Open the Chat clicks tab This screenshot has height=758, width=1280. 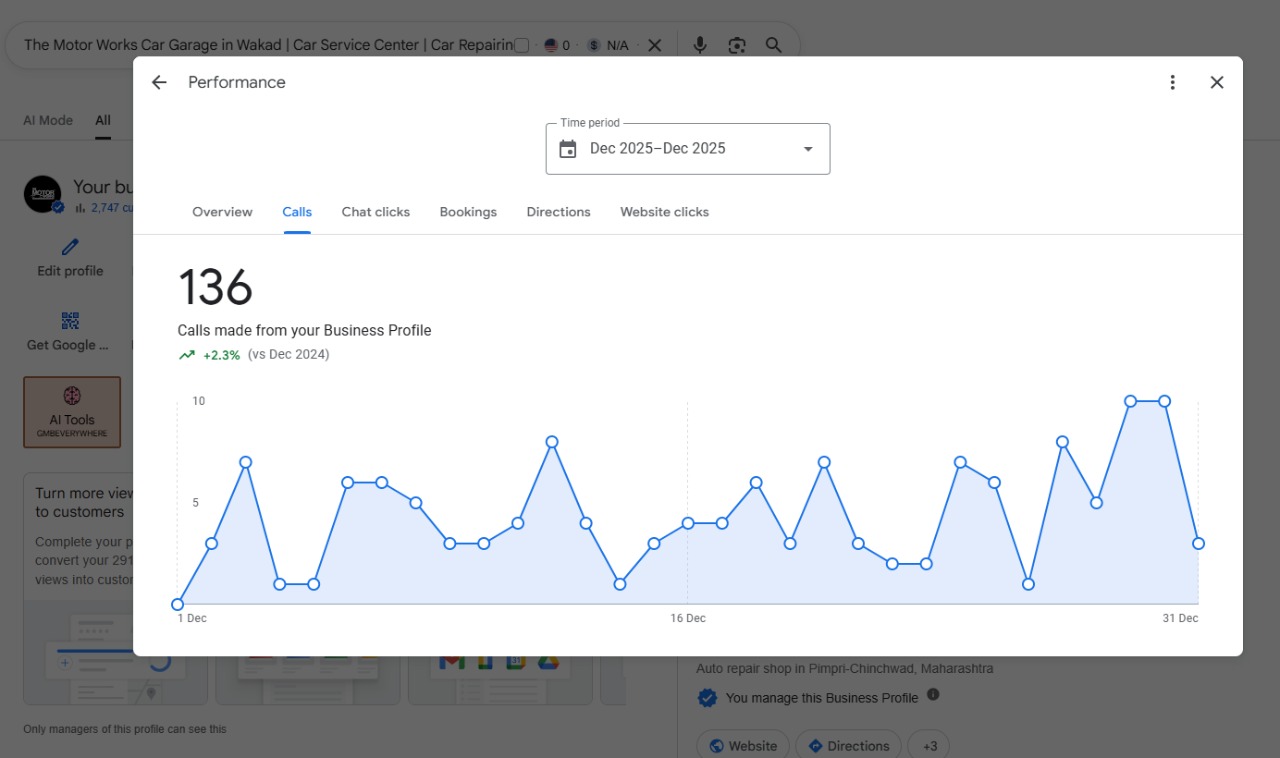pyautogui.click(x=376, y=212)
